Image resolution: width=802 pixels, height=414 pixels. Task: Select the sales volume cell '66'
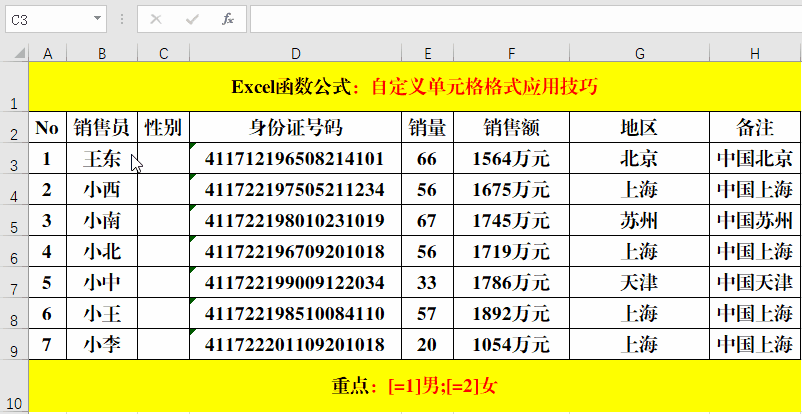(x=428, y=158)
